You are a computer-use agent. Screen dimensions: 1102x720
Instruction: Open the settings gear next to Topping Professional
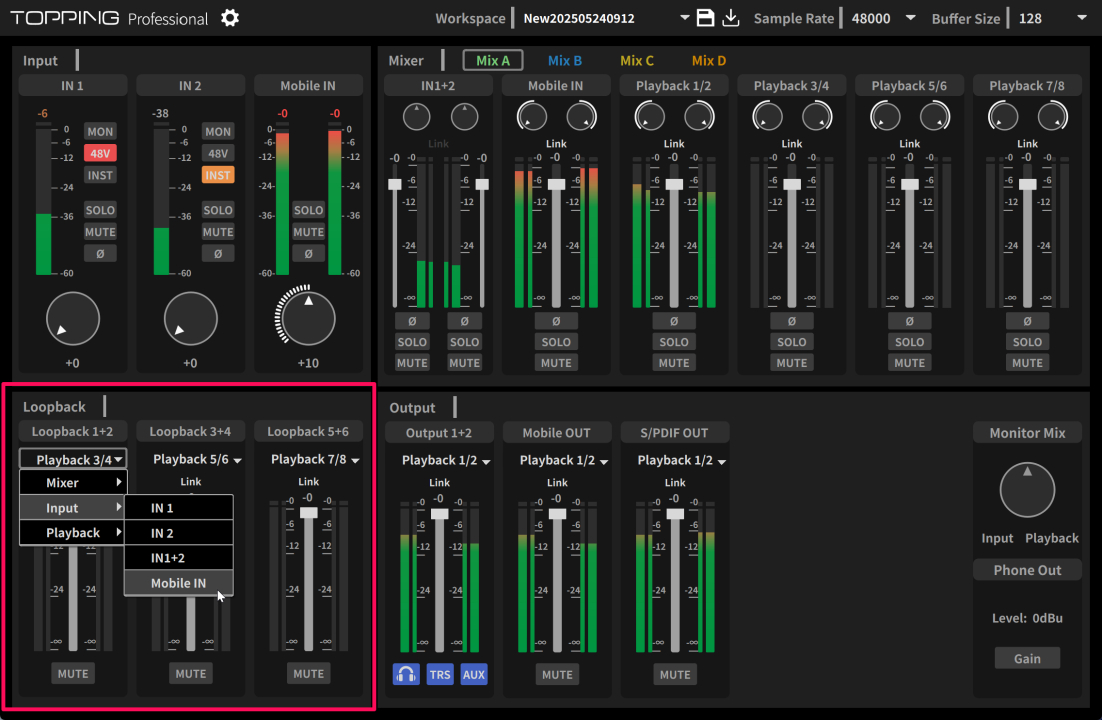tap(230, 18)
